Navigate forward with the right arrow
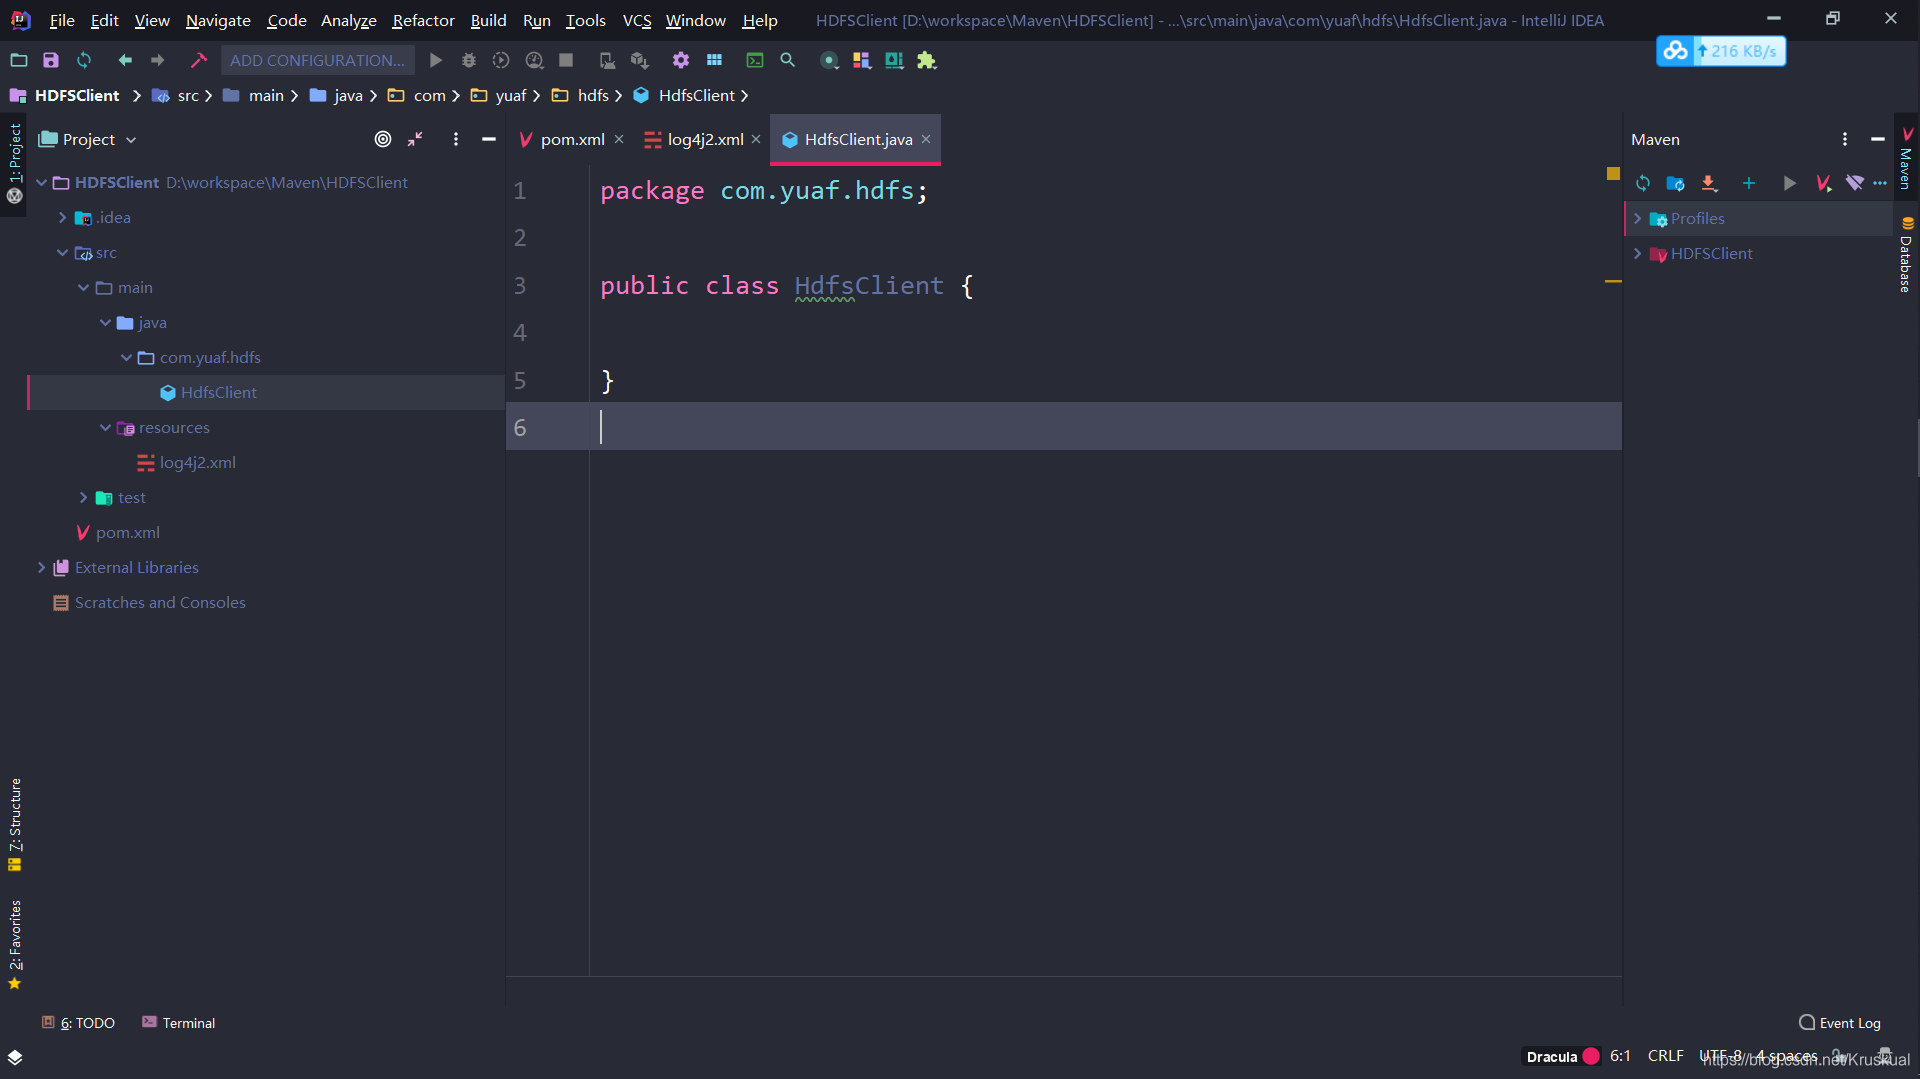 [158, 60]
